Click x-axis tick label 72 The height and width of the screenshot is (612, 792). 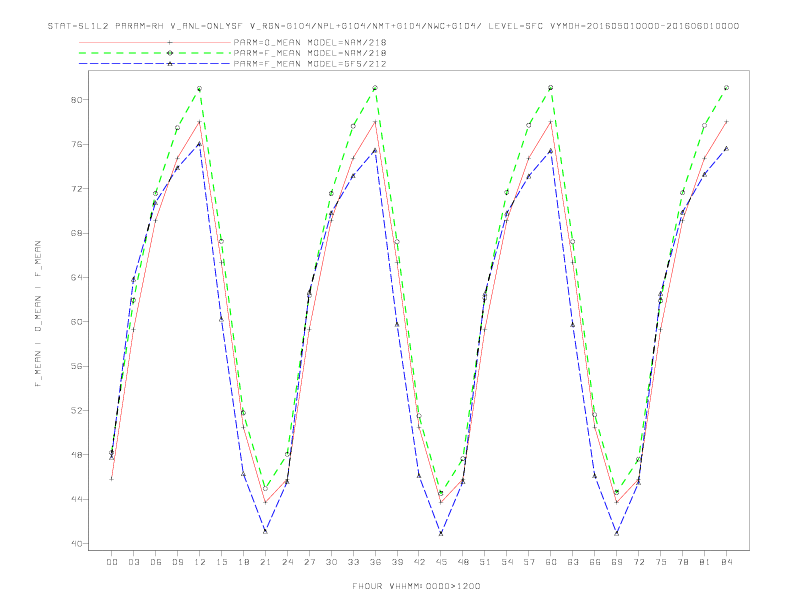[639, 562]
